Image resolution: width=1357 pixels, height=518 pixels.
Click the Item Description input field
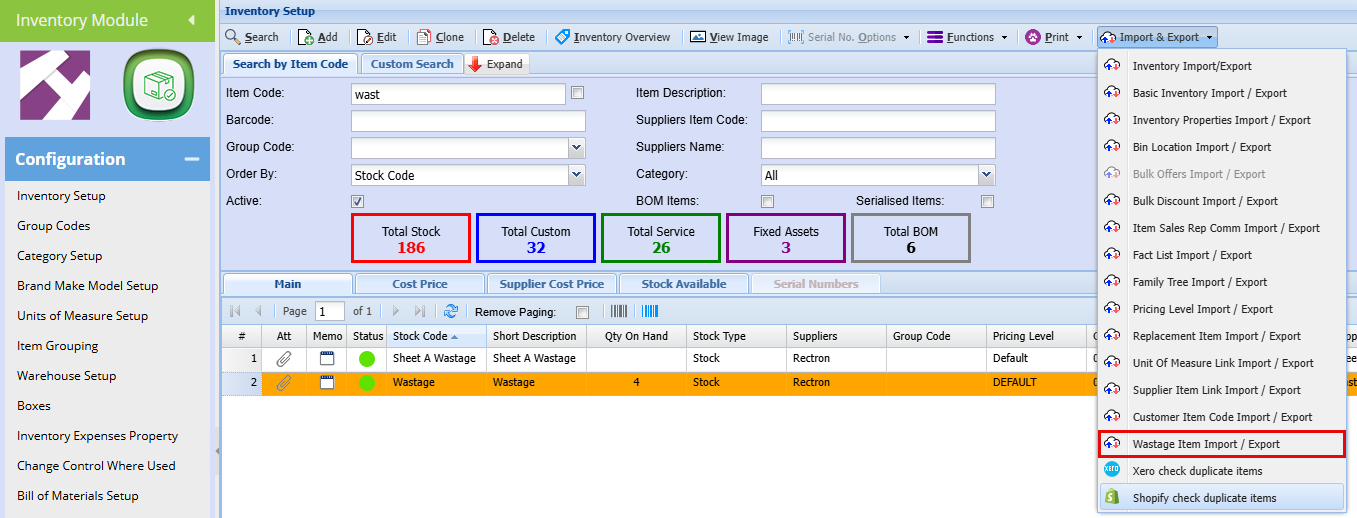click(878, 94)
